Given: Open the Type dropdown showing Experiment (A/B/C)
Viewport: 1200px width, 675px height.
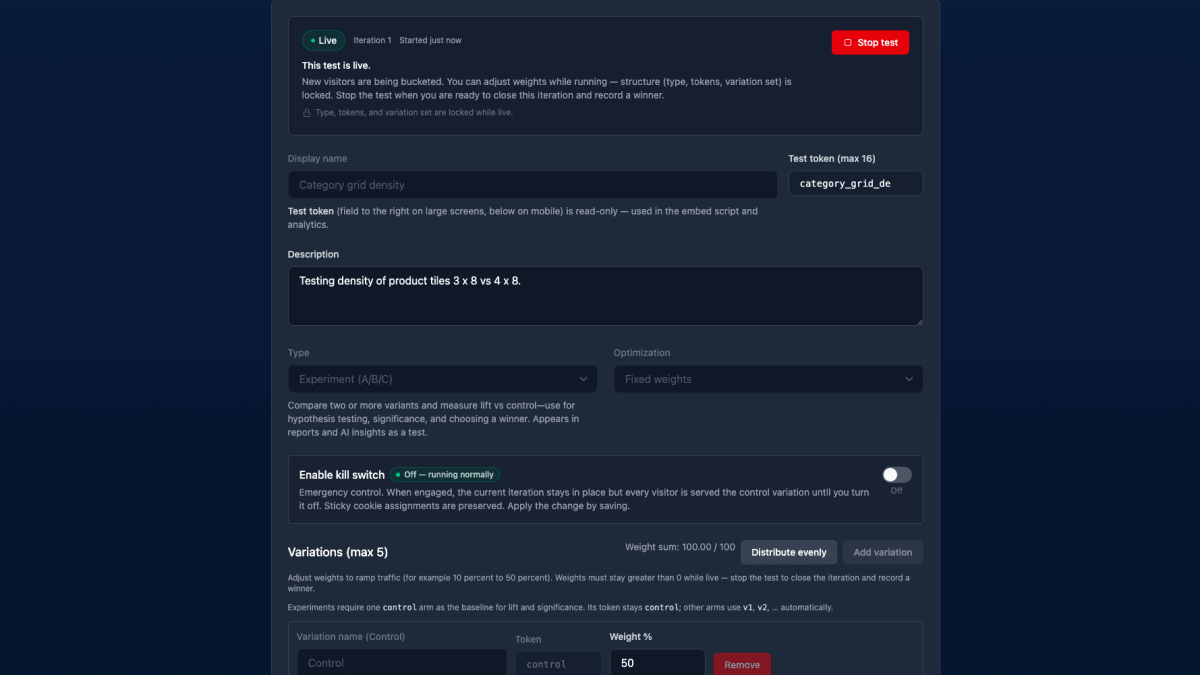Looking at the screenshot, I should (442, 379).
